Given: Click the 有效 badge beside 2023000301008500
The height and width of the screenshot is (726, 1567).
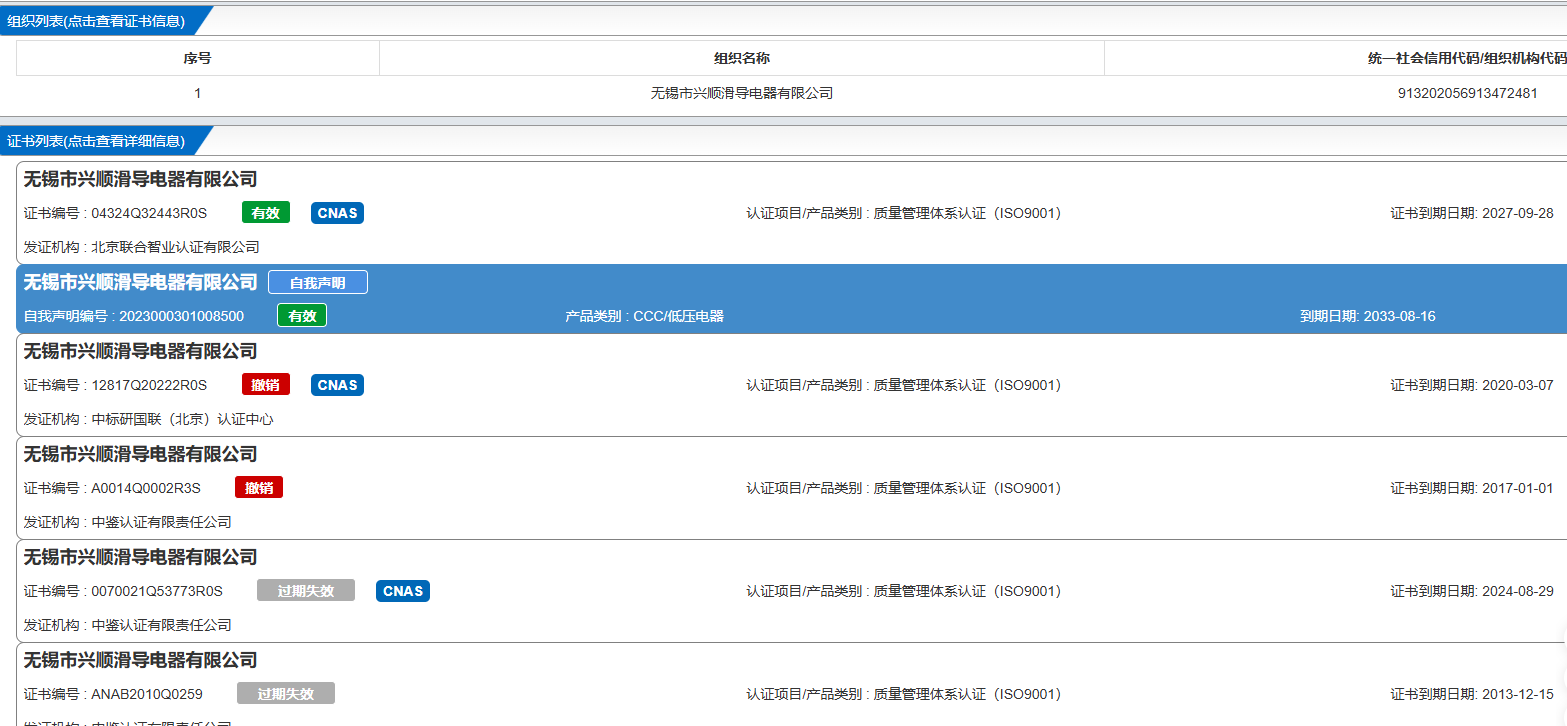Looking at the screenshot, I should click(x=302, y=316).
